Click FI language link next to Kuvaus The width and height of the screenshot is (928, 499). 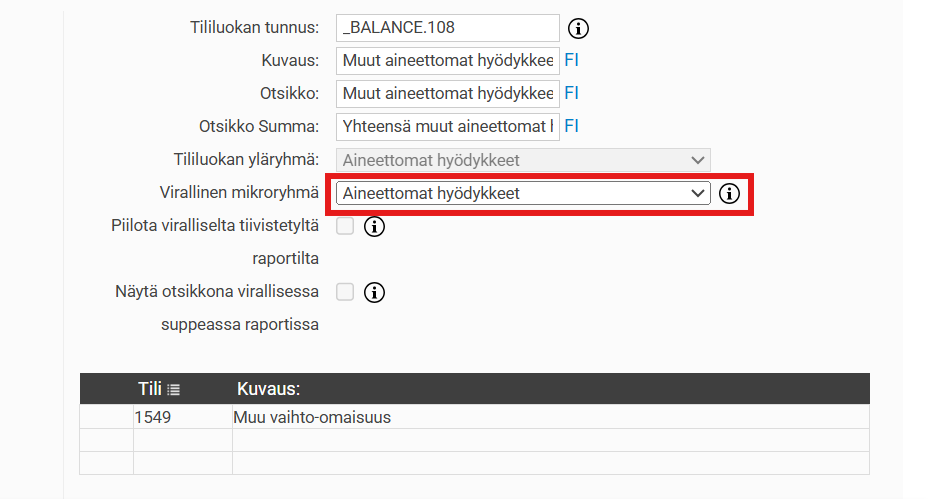click(571, 60)
